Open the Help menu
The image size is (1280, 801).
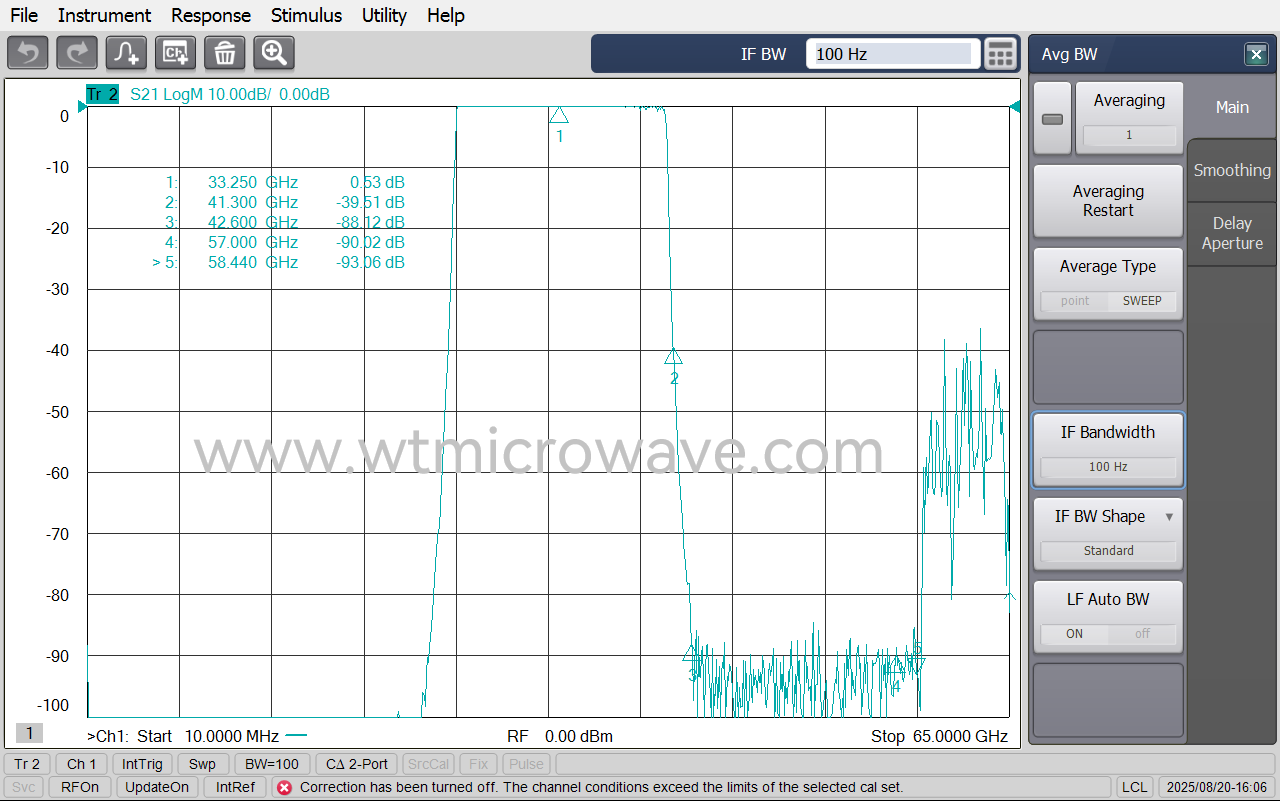445,15
